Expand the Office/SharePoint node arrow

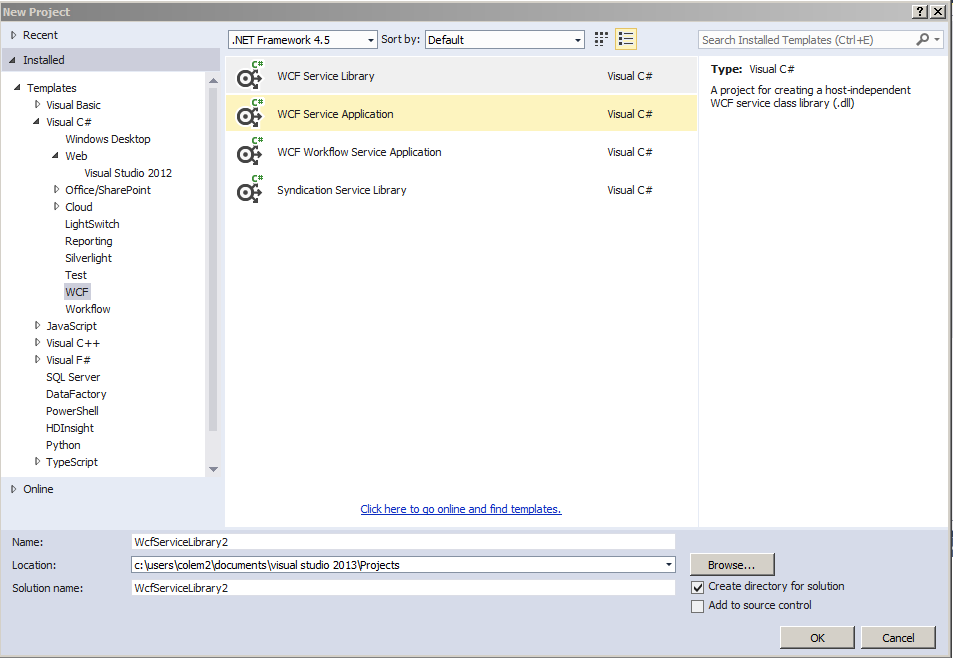click(x=57, y=190)
